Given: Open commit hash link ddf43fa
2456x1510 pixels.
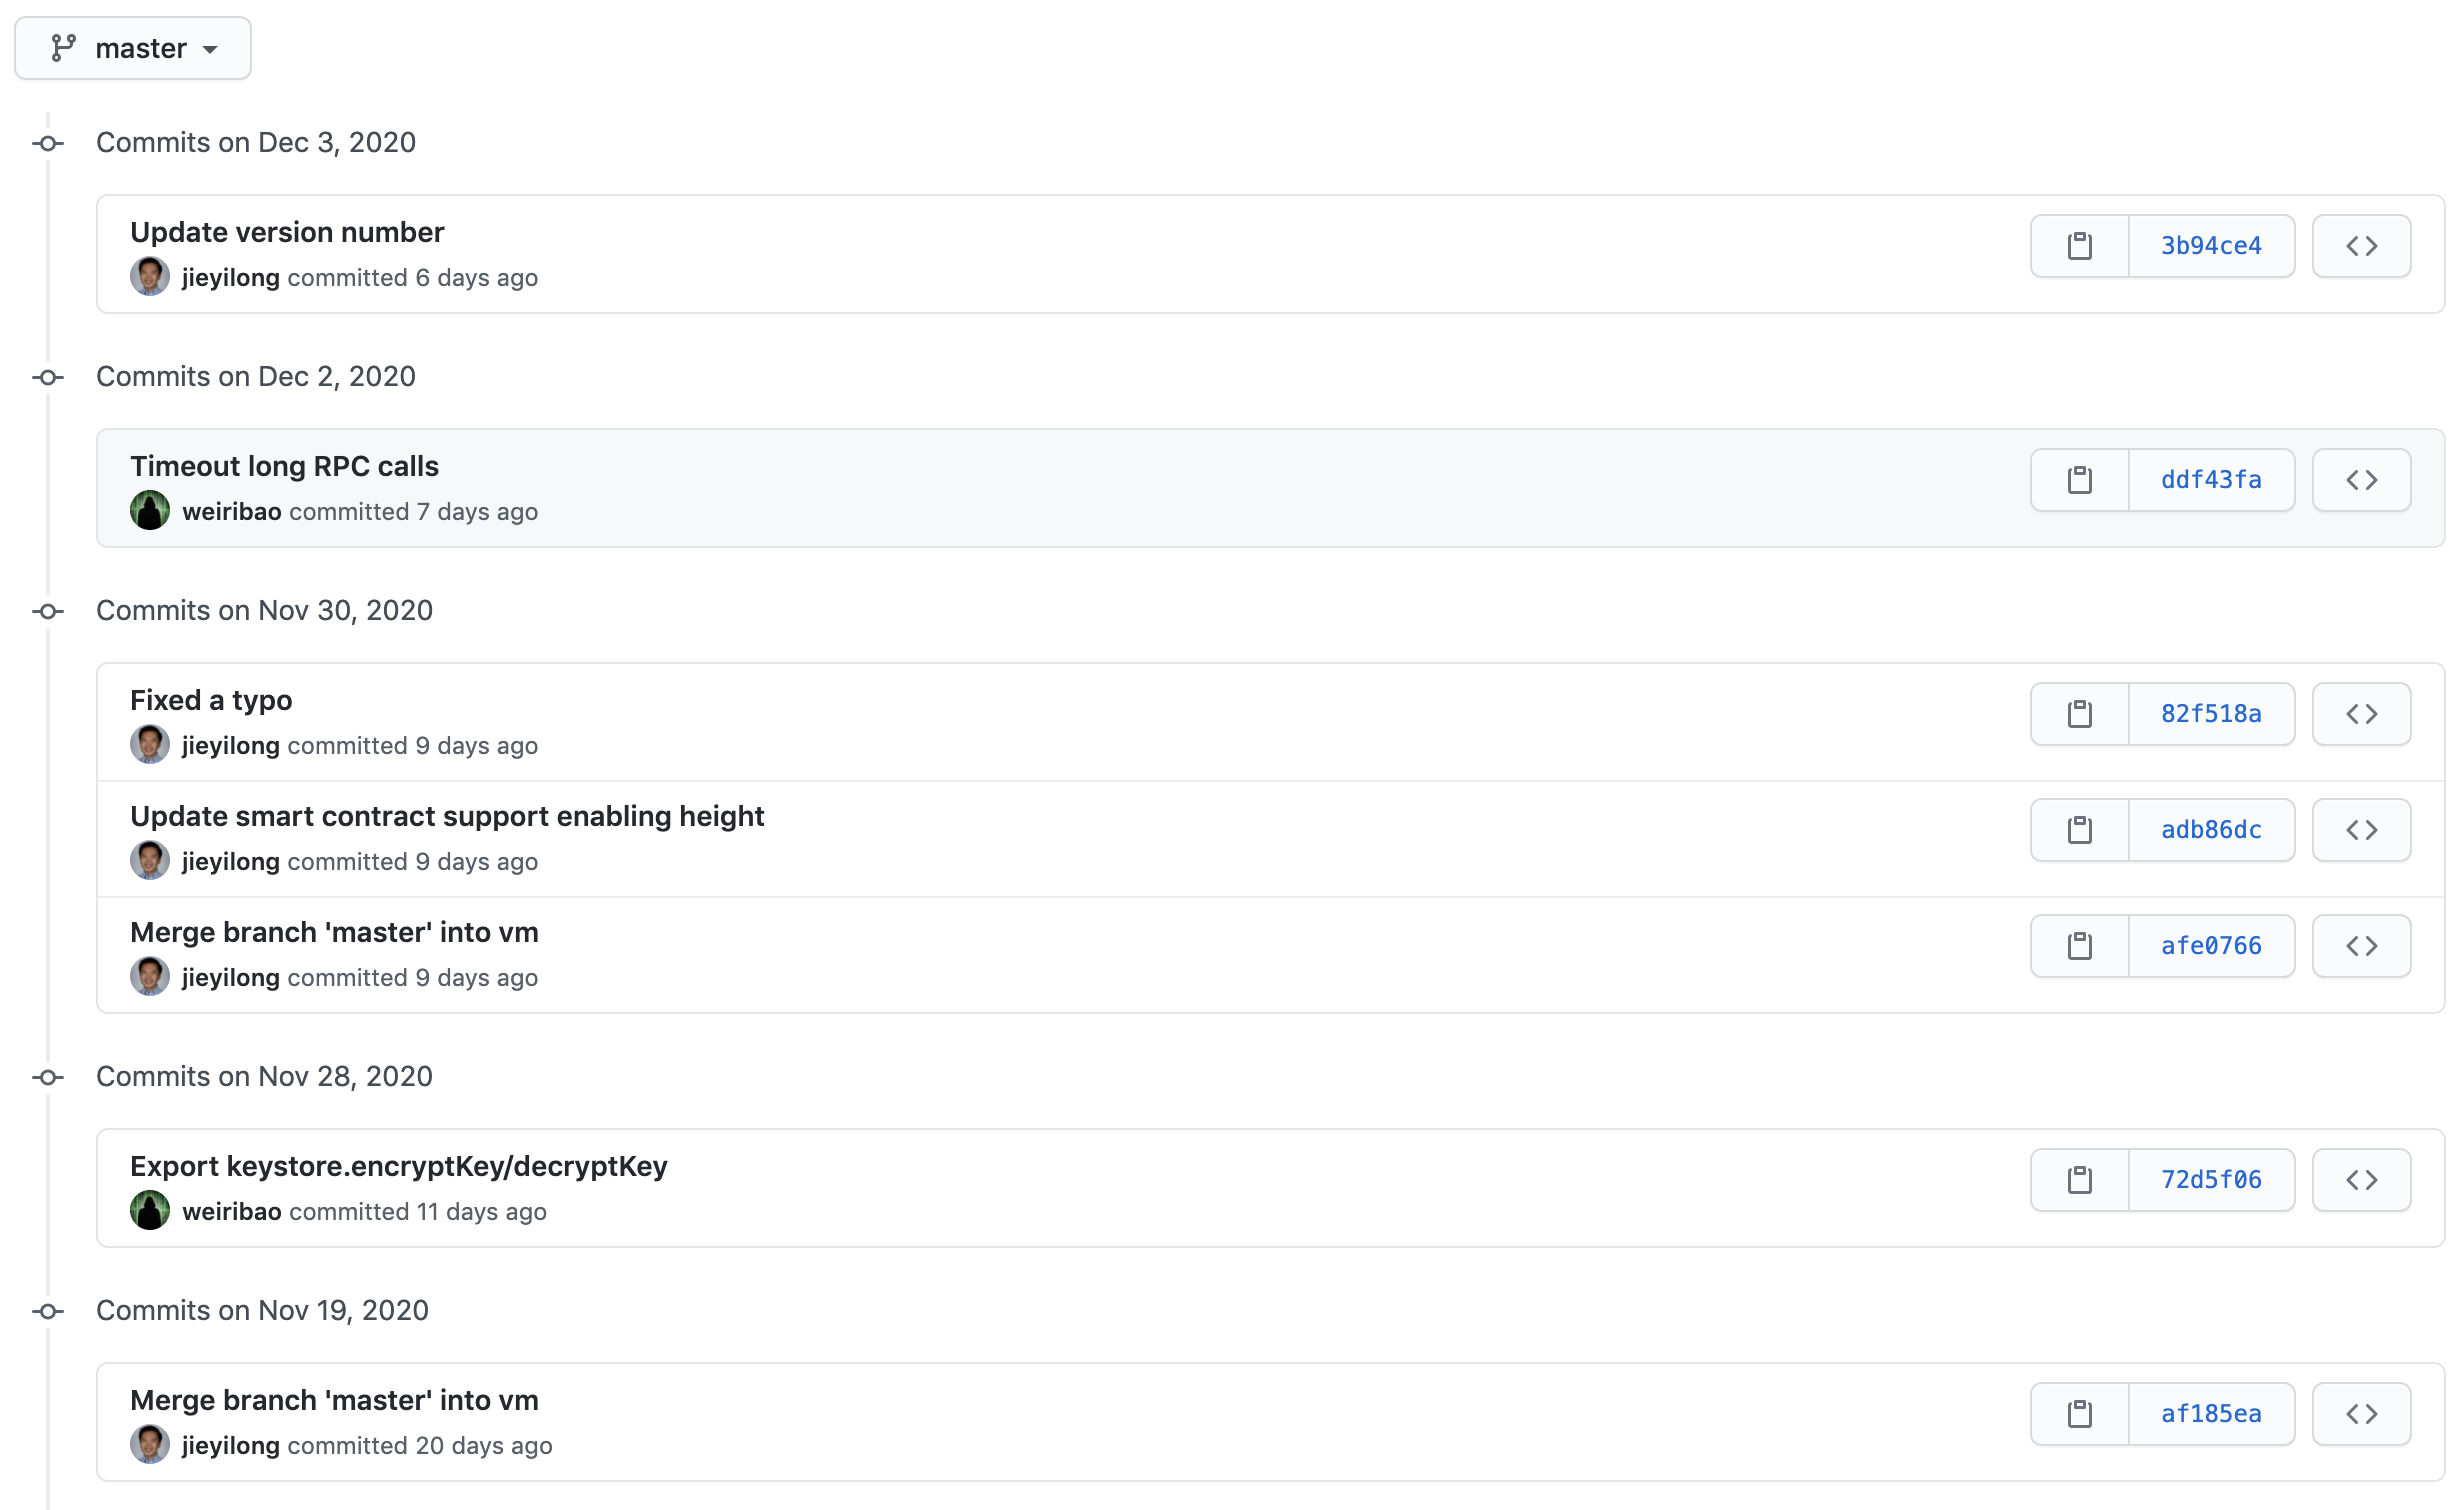Looking at the screenshot, I should (2211, 480).
